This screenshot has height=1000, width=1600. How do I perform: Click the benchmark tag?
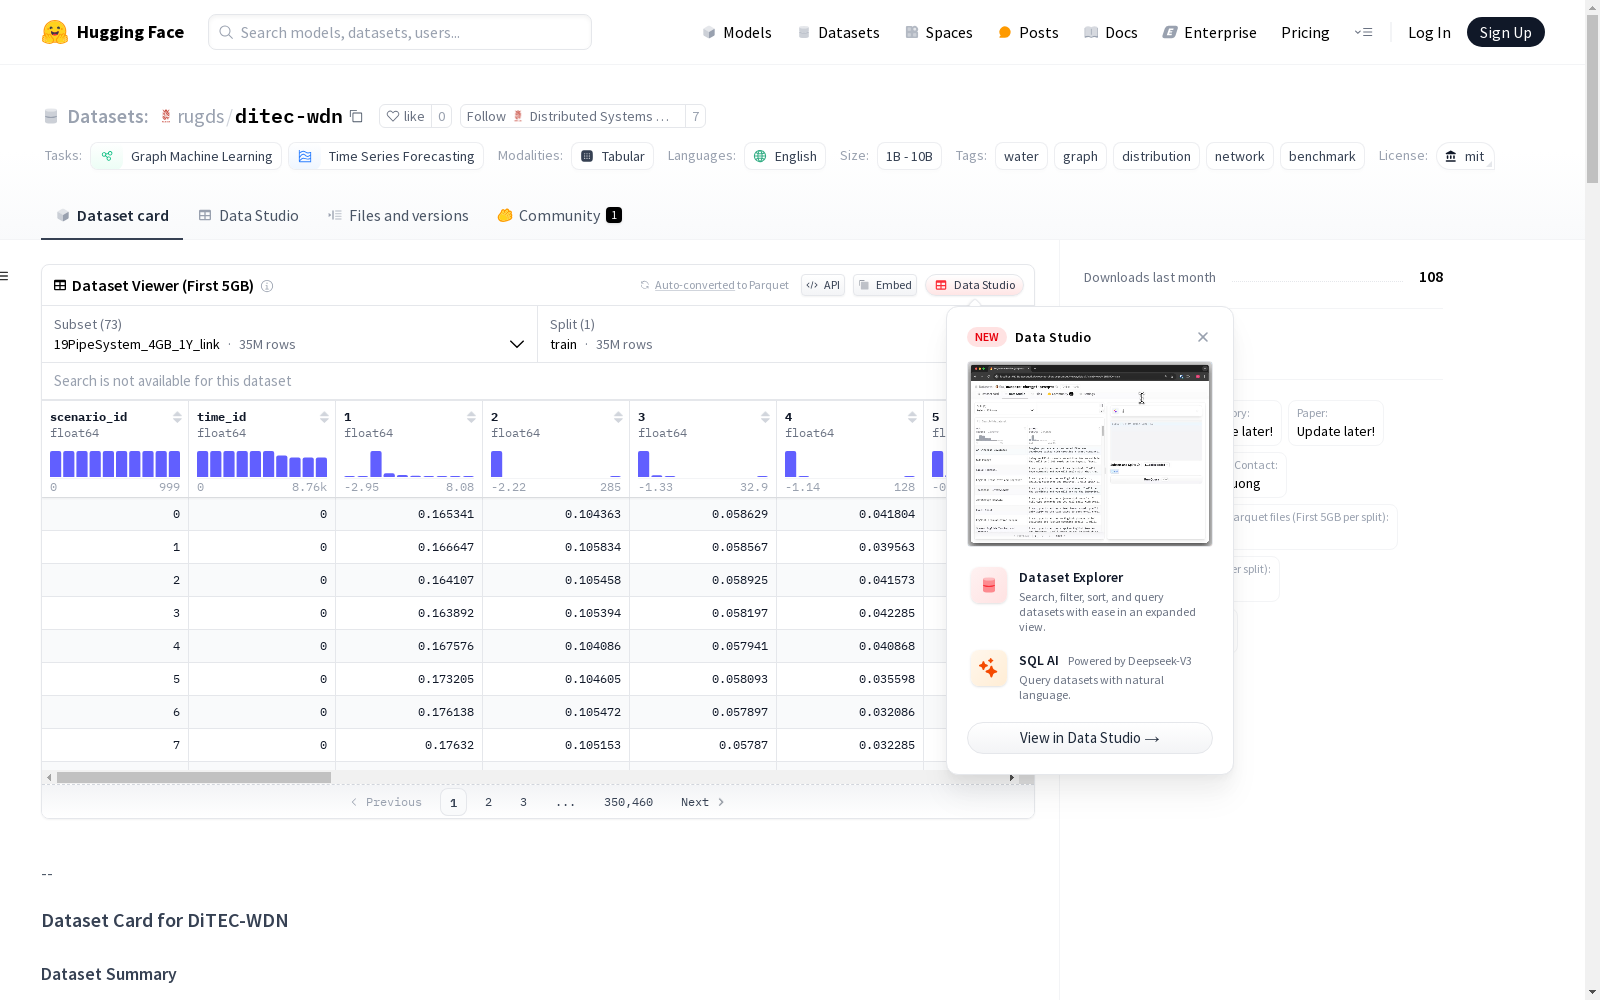tap(1322, 156)
